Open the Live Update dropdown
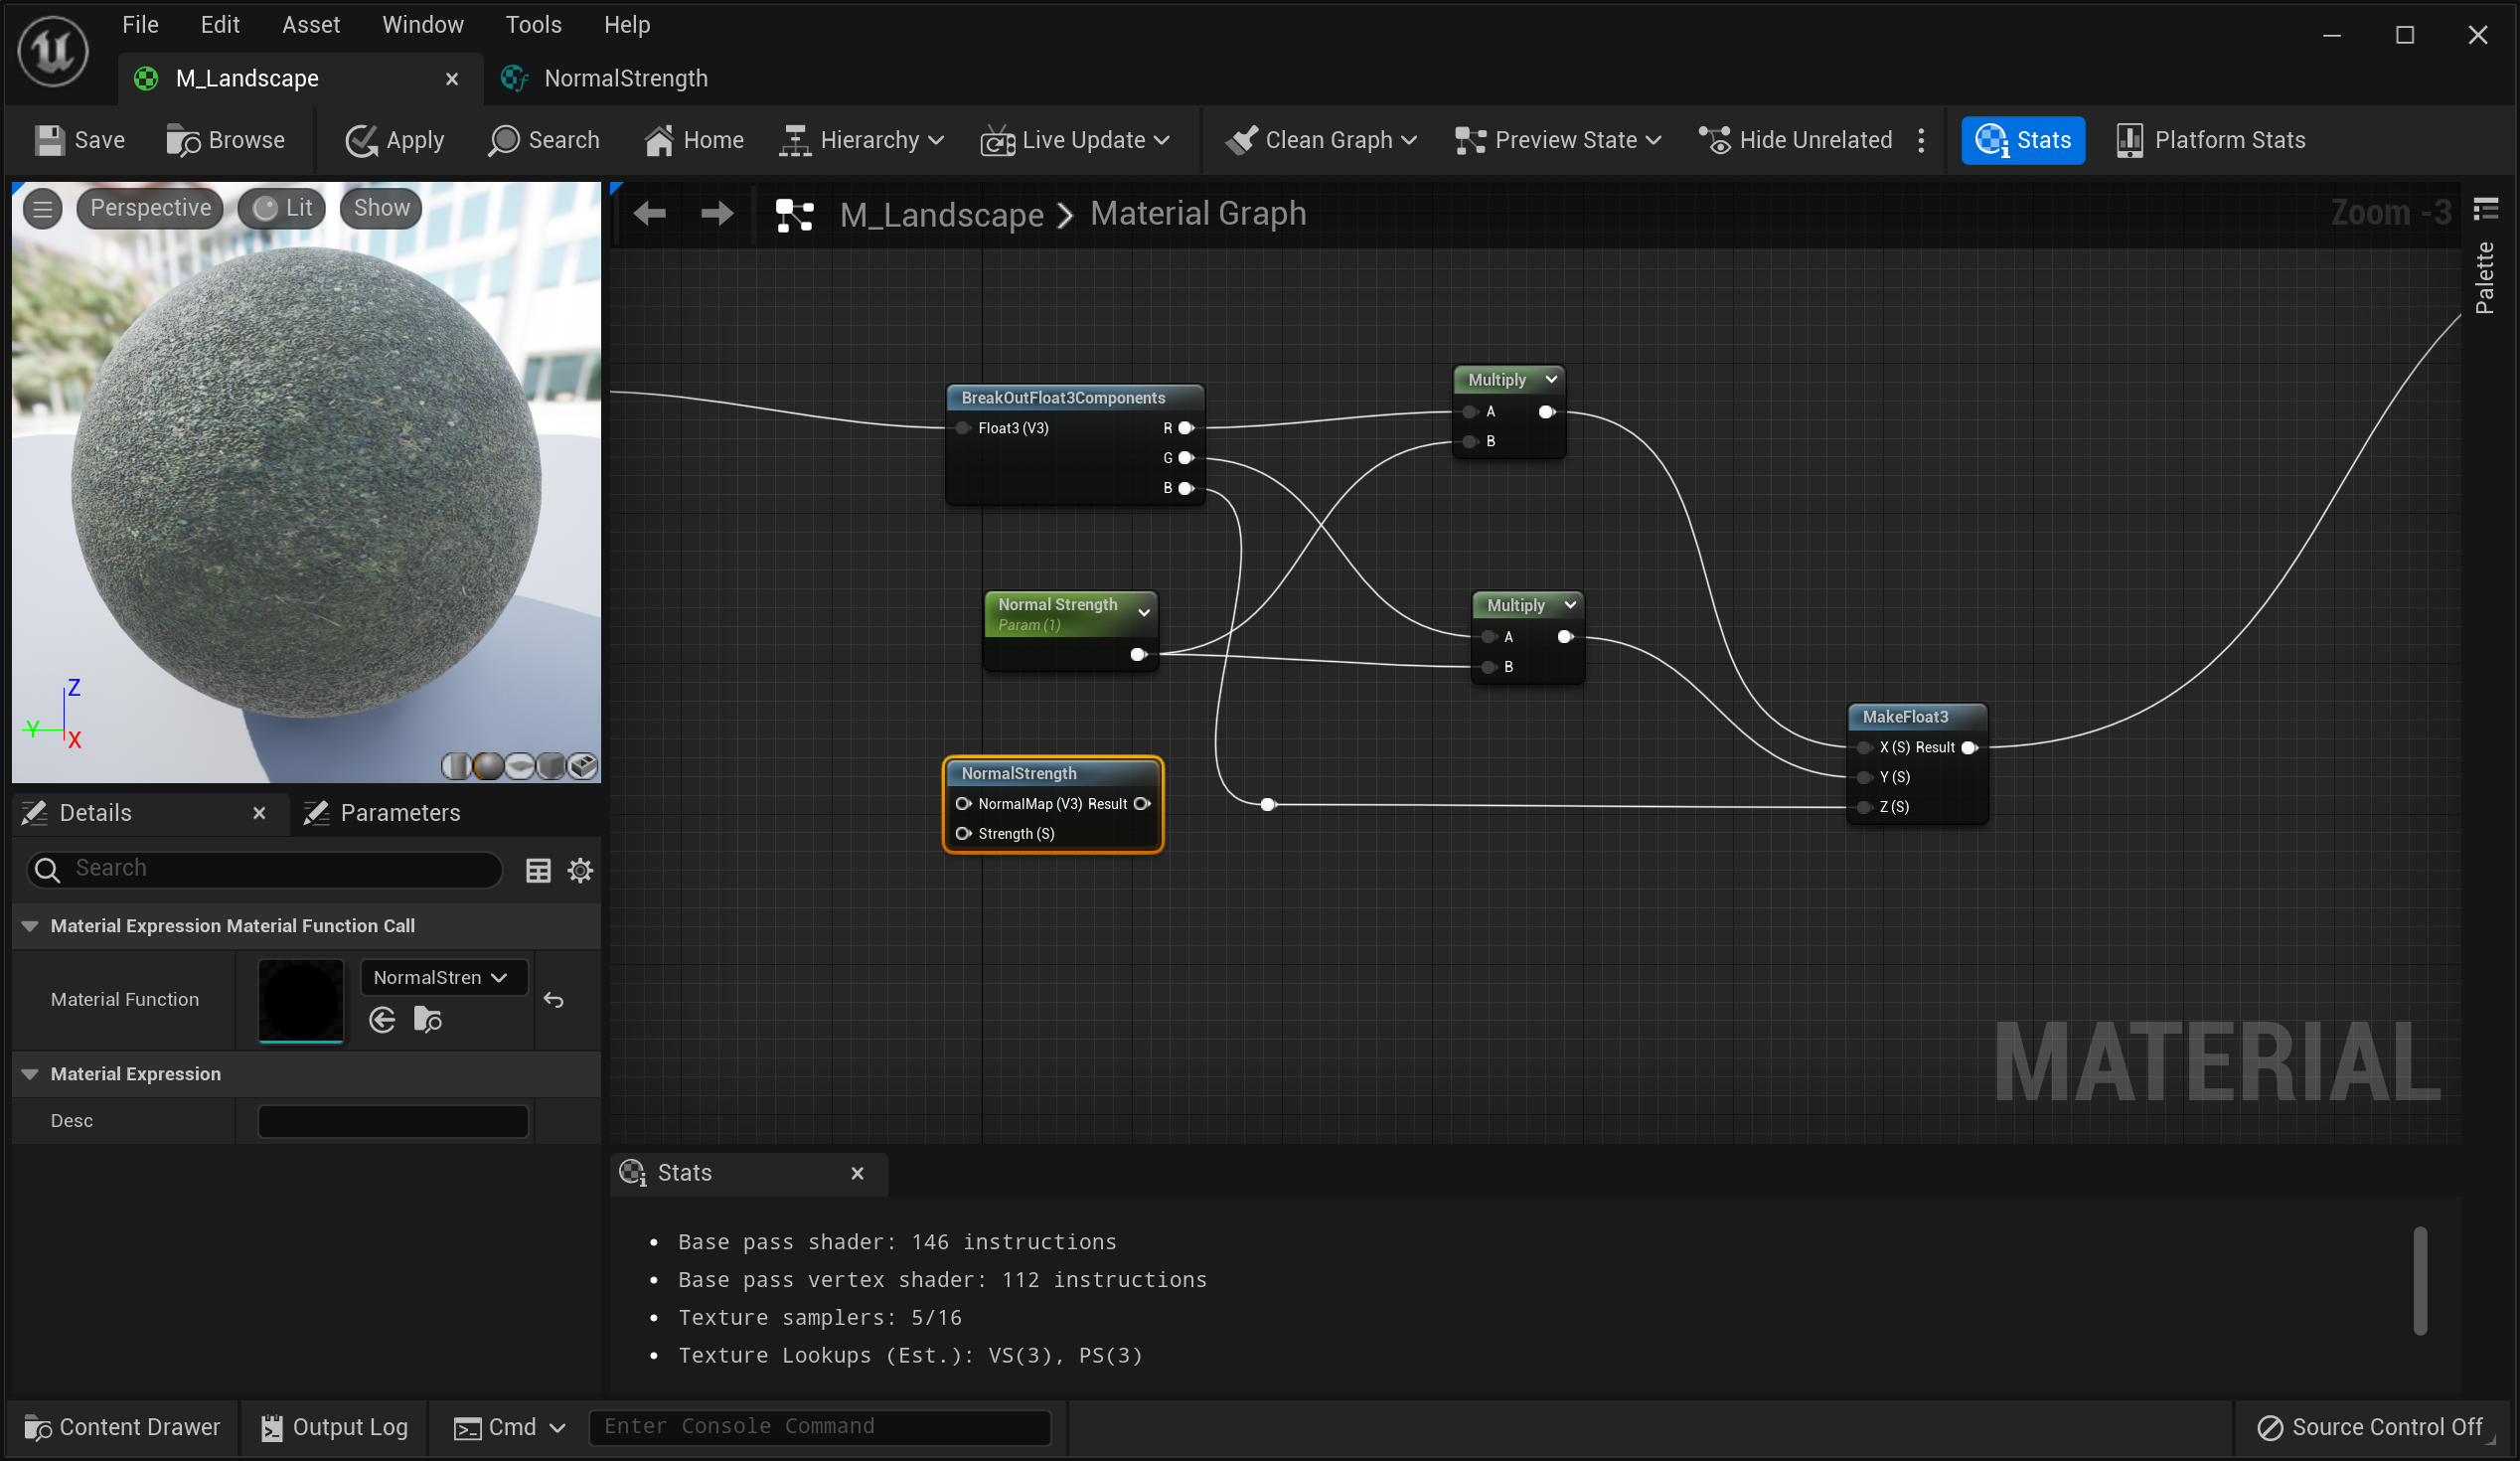 pyautogui.click(x=1076, y=140)
